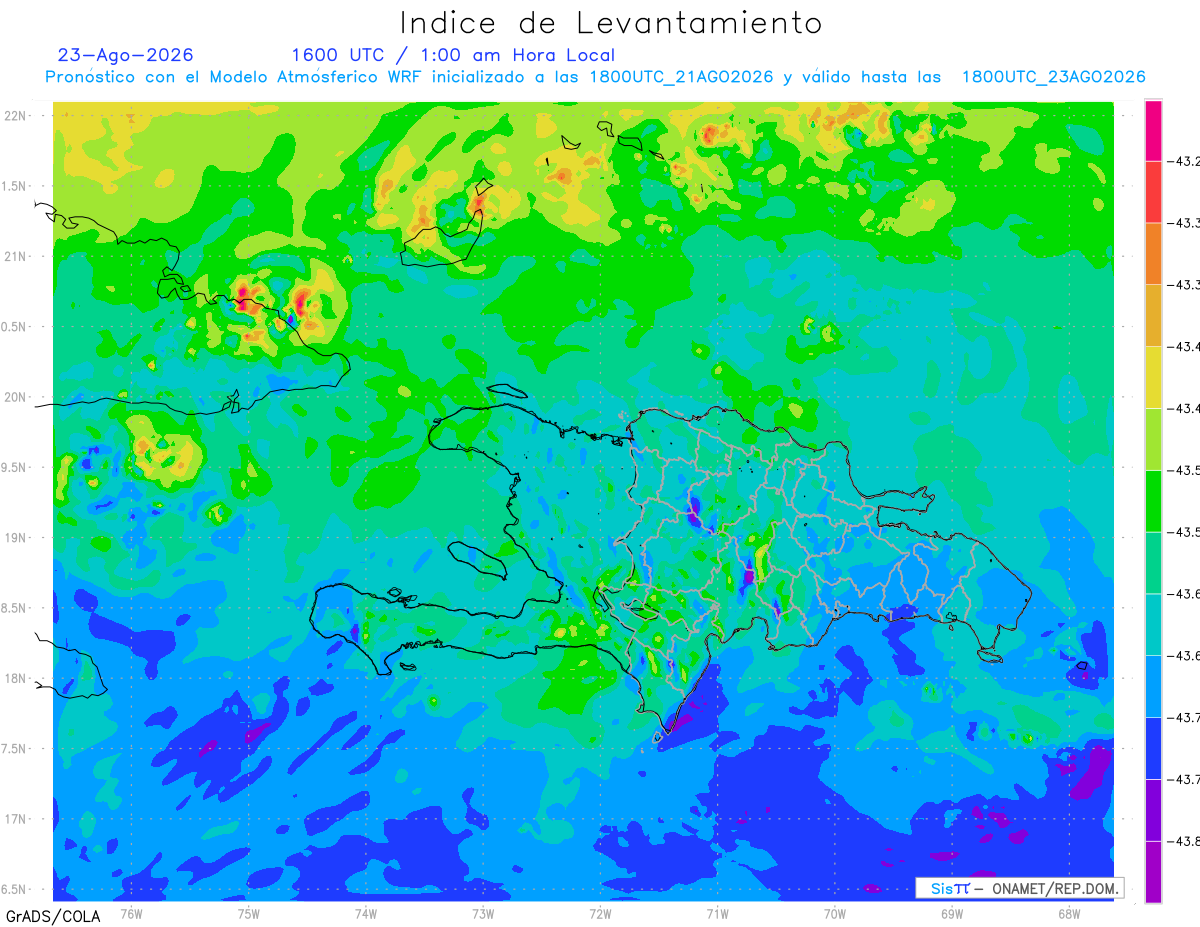
Task: Pick the pure green legend swatch
Action: [x=1153, y=501]
